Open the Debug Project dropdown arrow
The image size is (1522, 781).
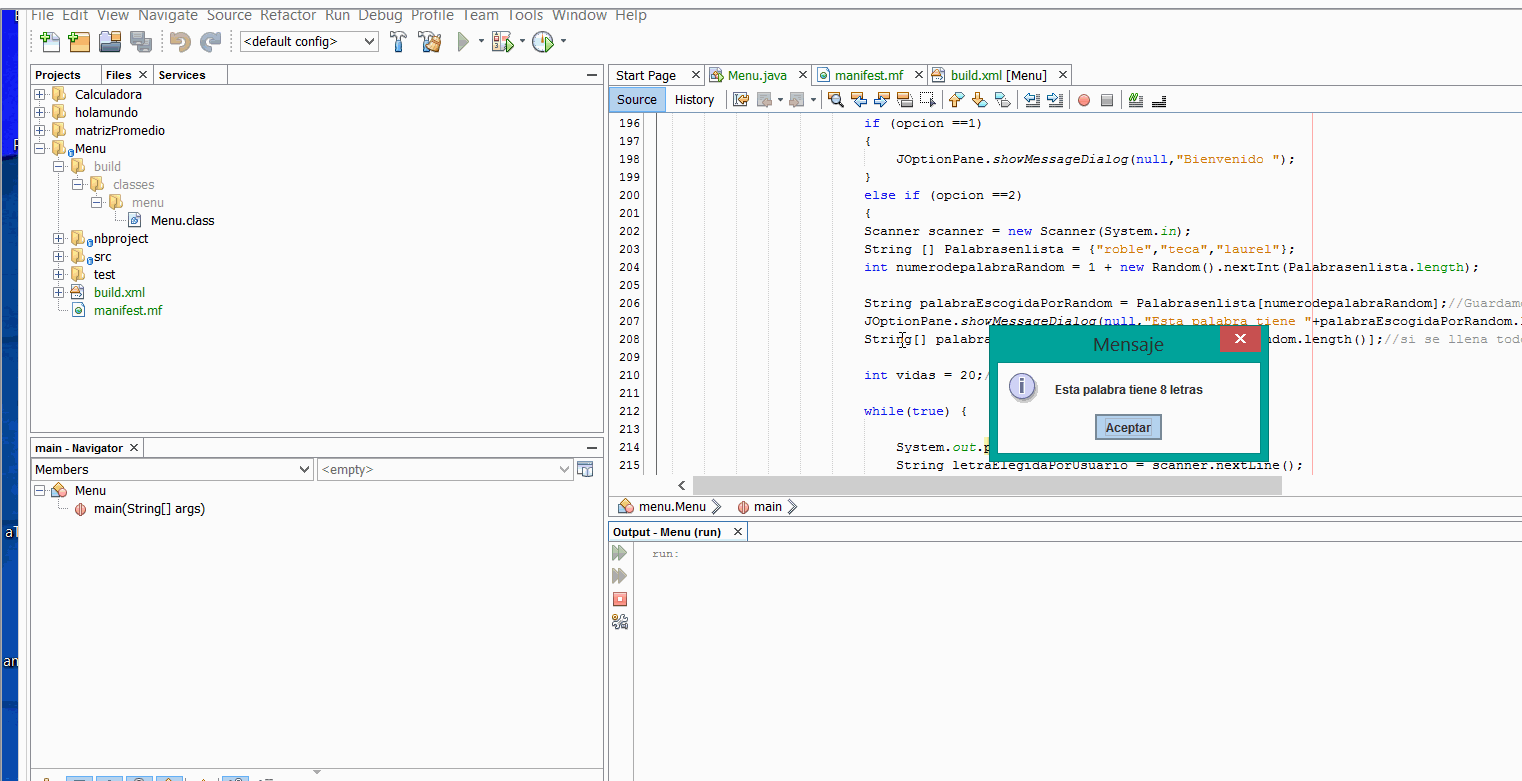522,42
